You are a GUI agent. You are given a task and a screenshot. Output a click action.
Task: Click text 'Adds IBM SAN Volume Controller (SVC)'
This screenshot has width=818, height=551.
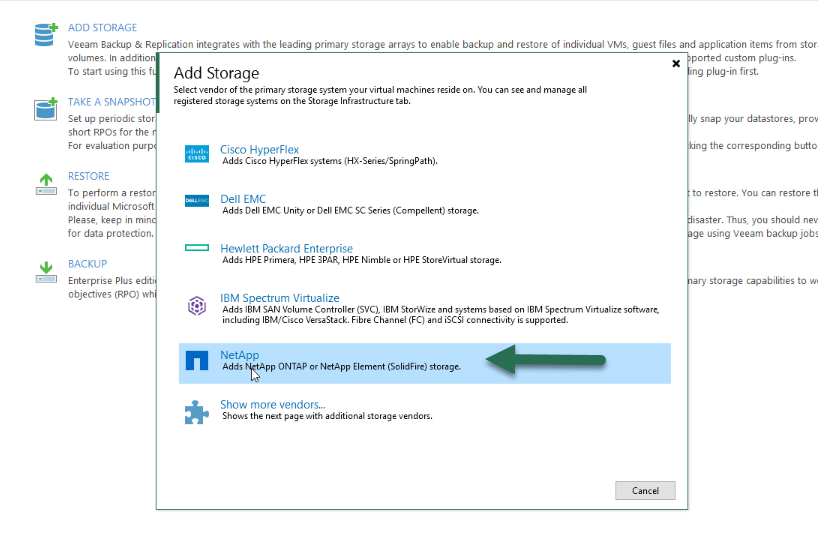click(x=300, y=309)
